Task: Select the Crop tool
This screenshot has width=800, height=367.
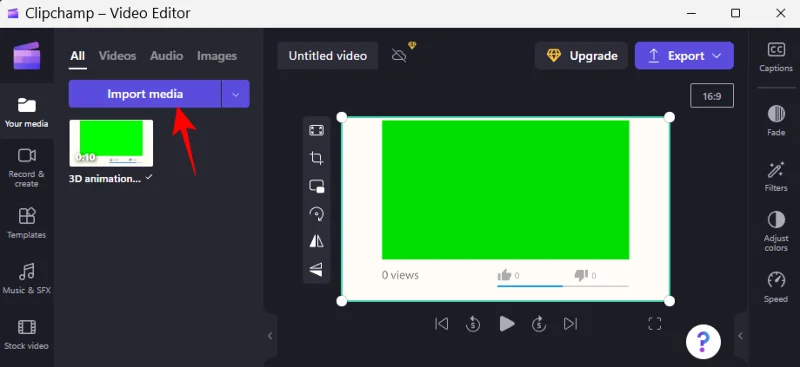Action: 316,158
